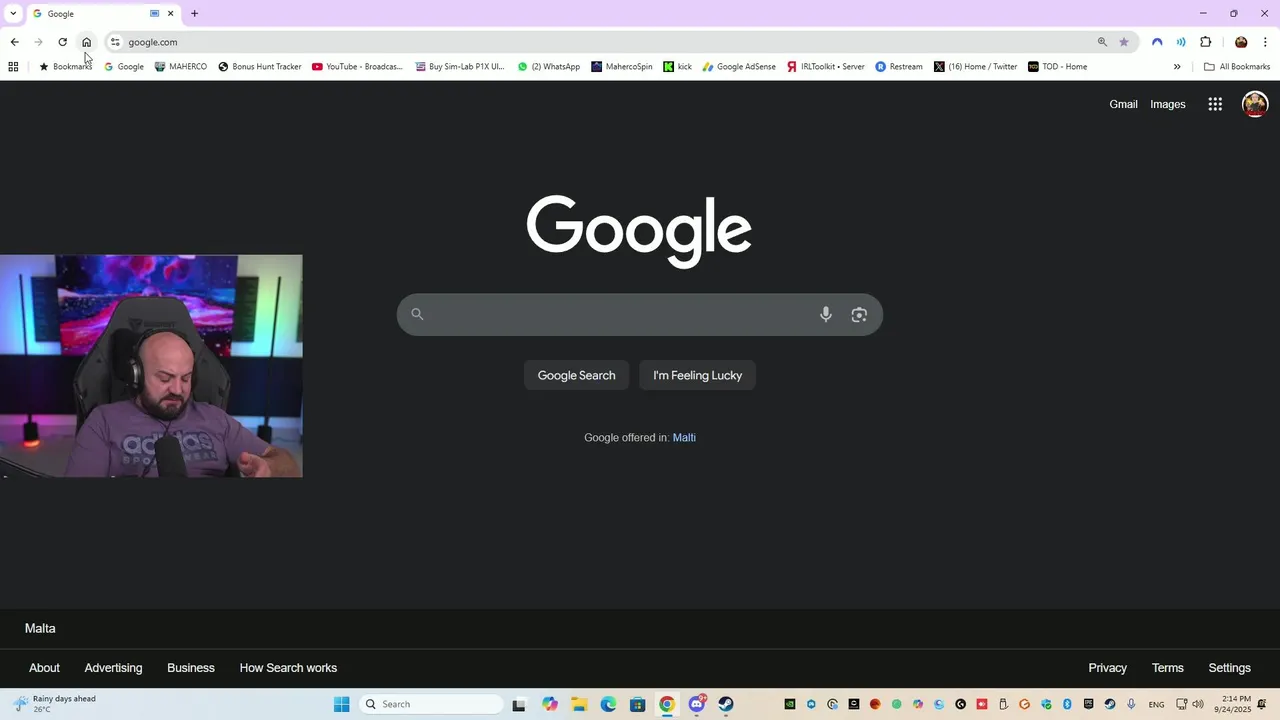The width and height of the screenshot is (1280, 720).
Task: Click the zoom magnifier icon in address bar
Action: [1102, 42]
